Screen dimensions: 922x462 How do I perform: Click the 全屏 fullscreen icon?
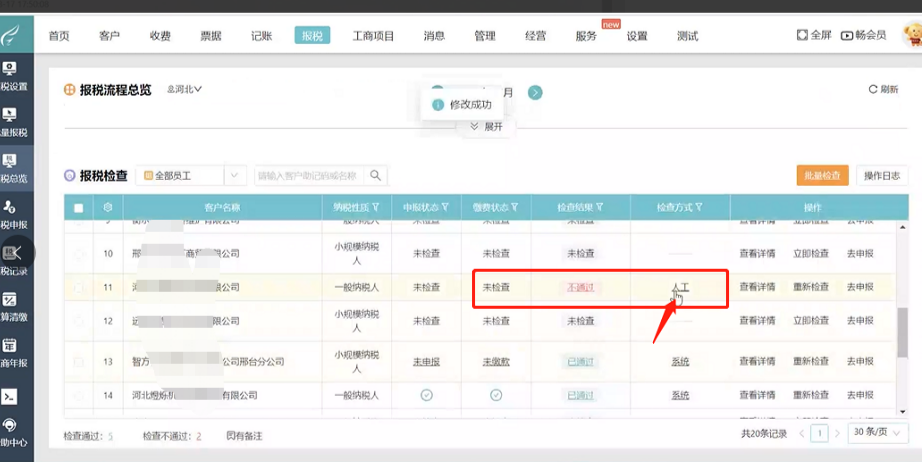[802, 35]
